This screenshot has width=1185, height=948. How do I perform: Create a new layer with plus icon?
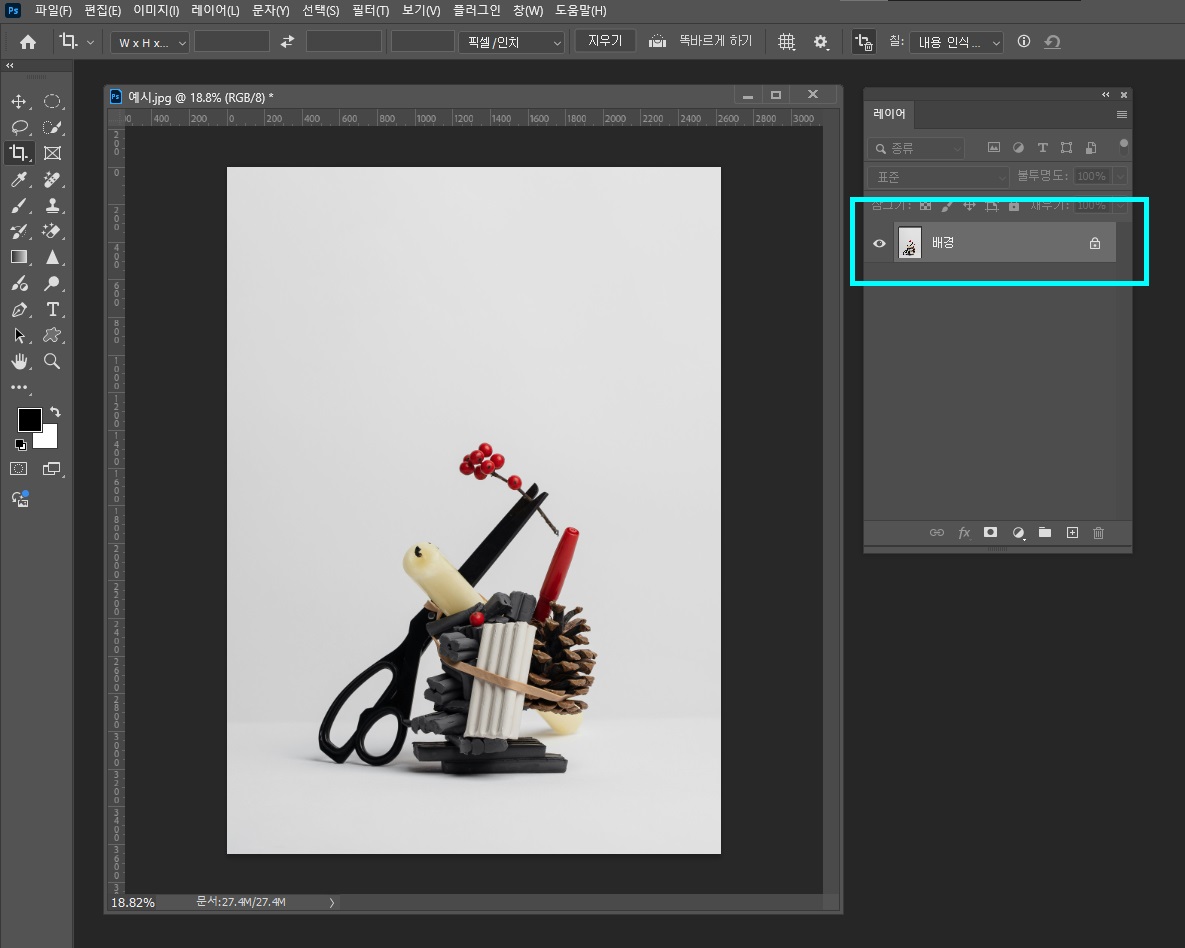(x=1072, y=532)
